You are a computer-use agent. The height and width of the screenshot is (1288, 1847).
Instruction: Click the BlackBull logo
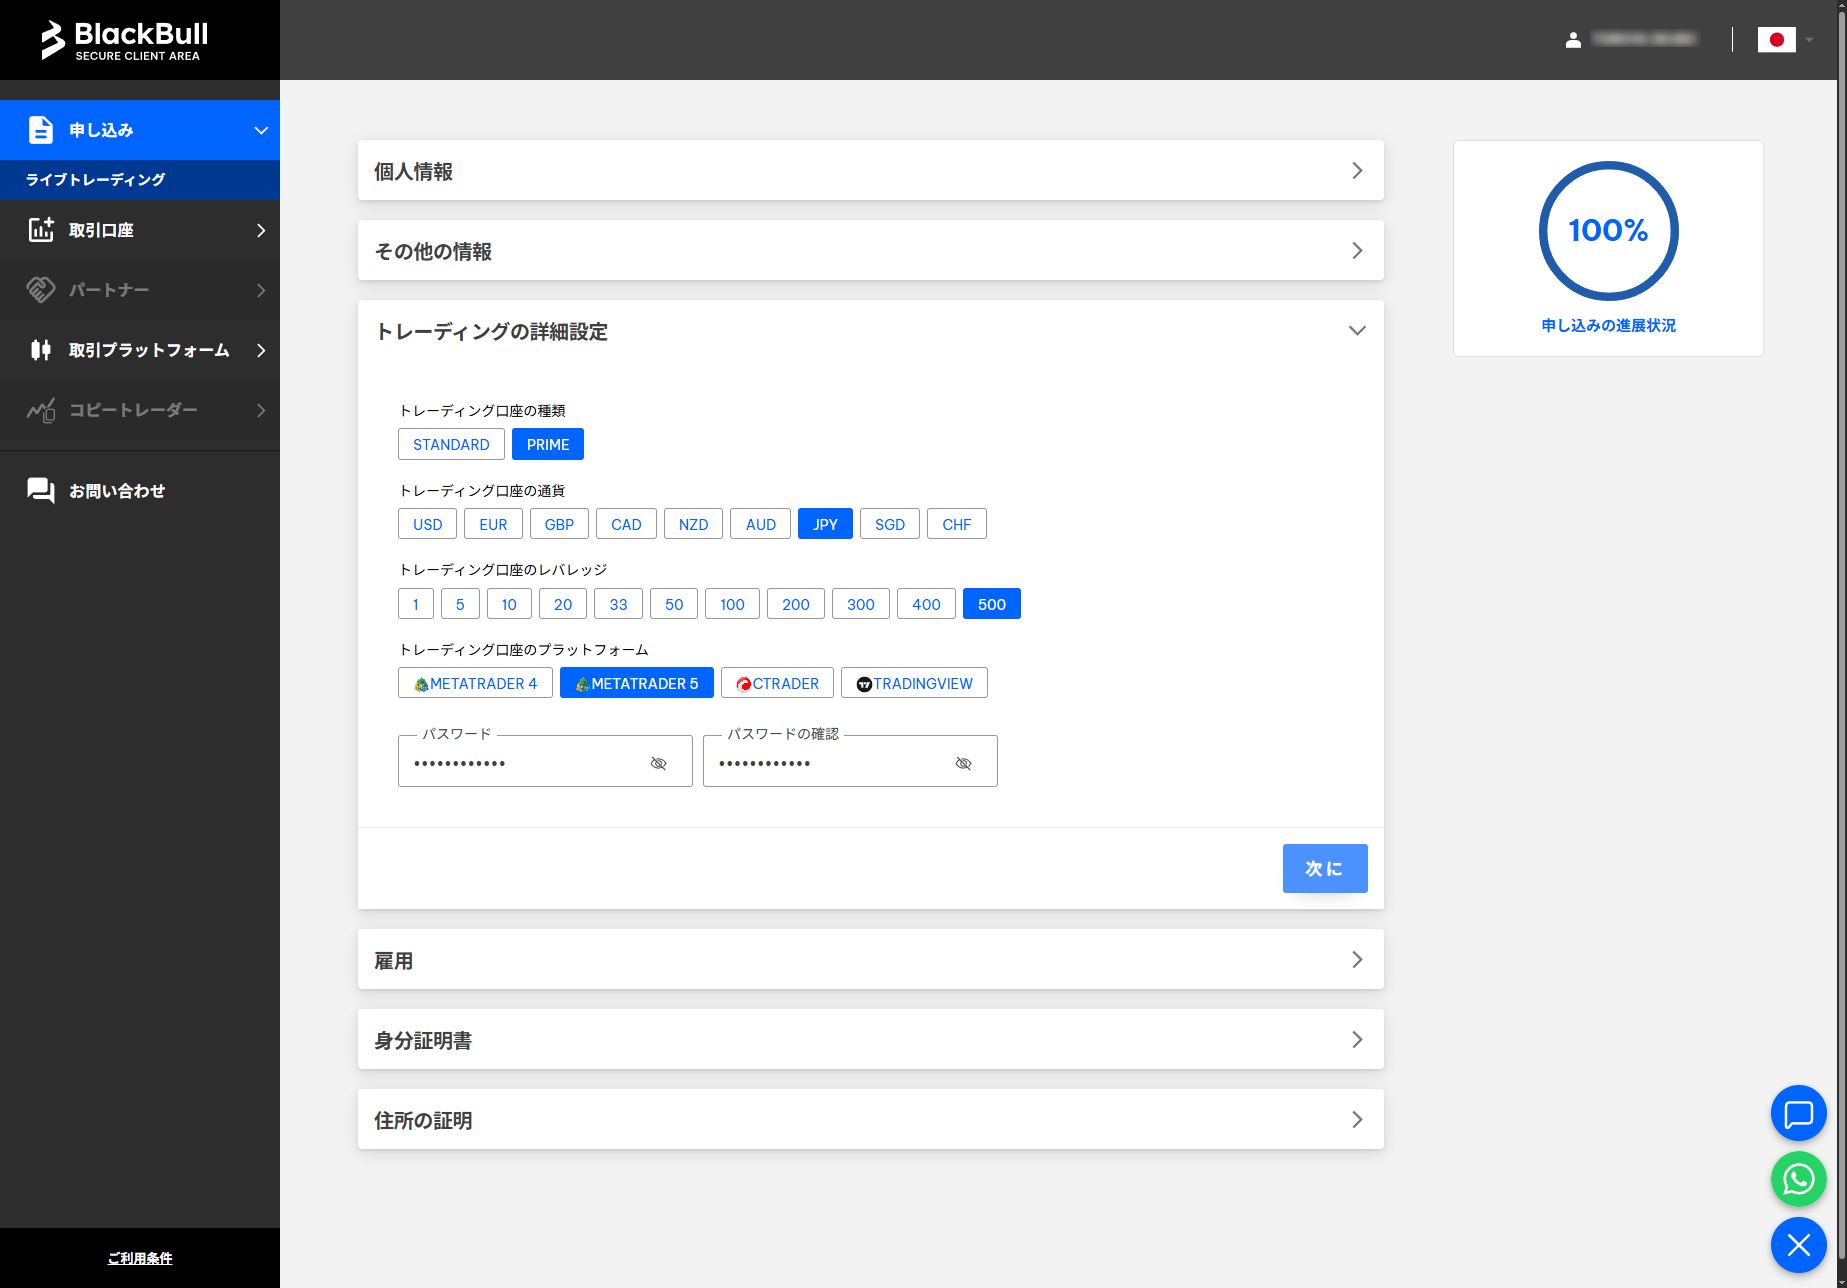125,40
